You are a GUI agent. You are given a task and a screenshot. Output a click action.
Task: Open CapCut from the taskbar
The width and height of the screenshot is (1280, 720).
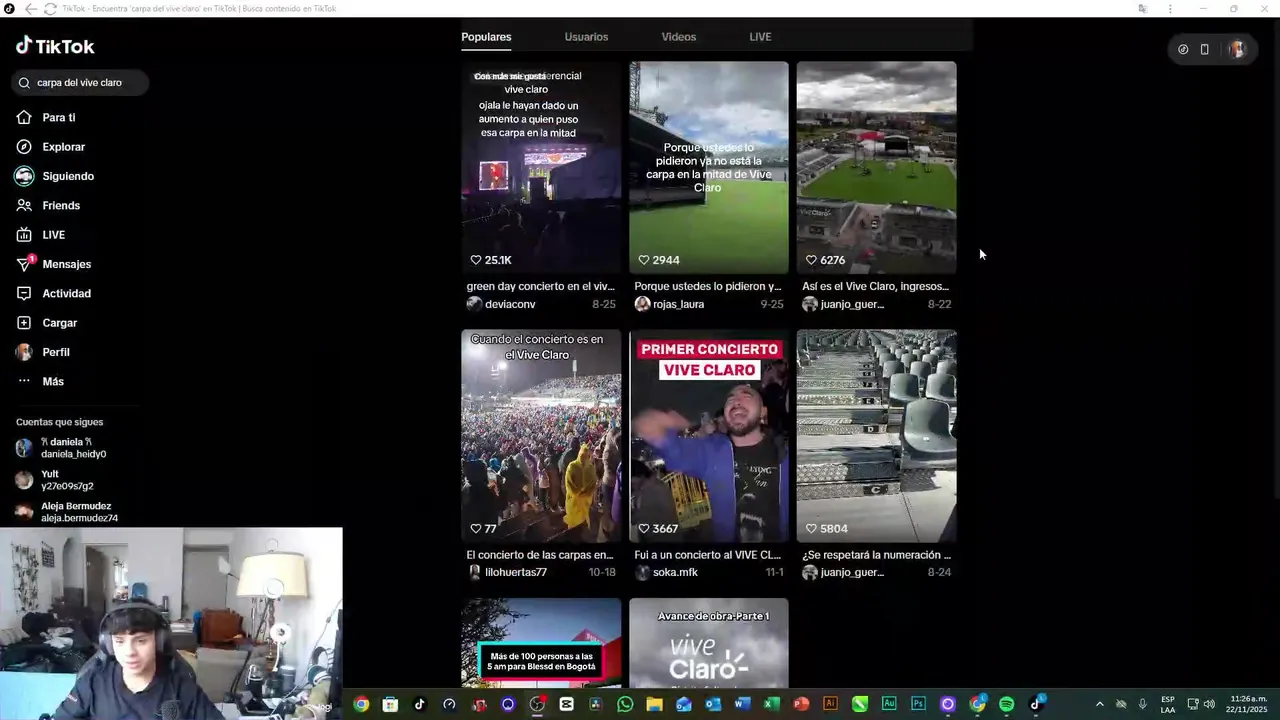coord(567,704)
